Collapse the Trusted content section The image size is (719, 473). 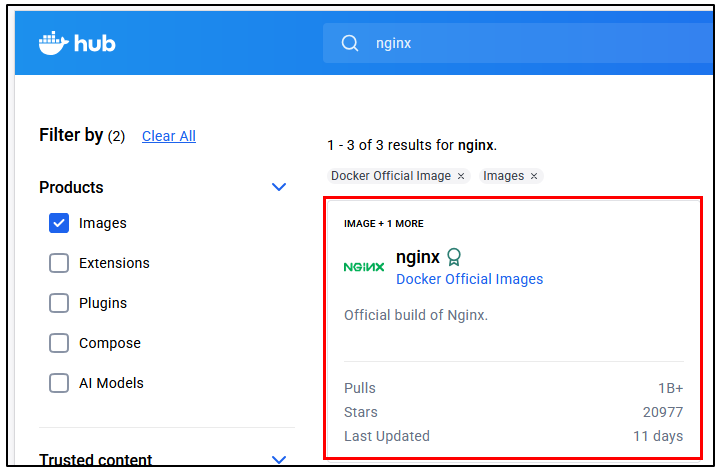279,460
